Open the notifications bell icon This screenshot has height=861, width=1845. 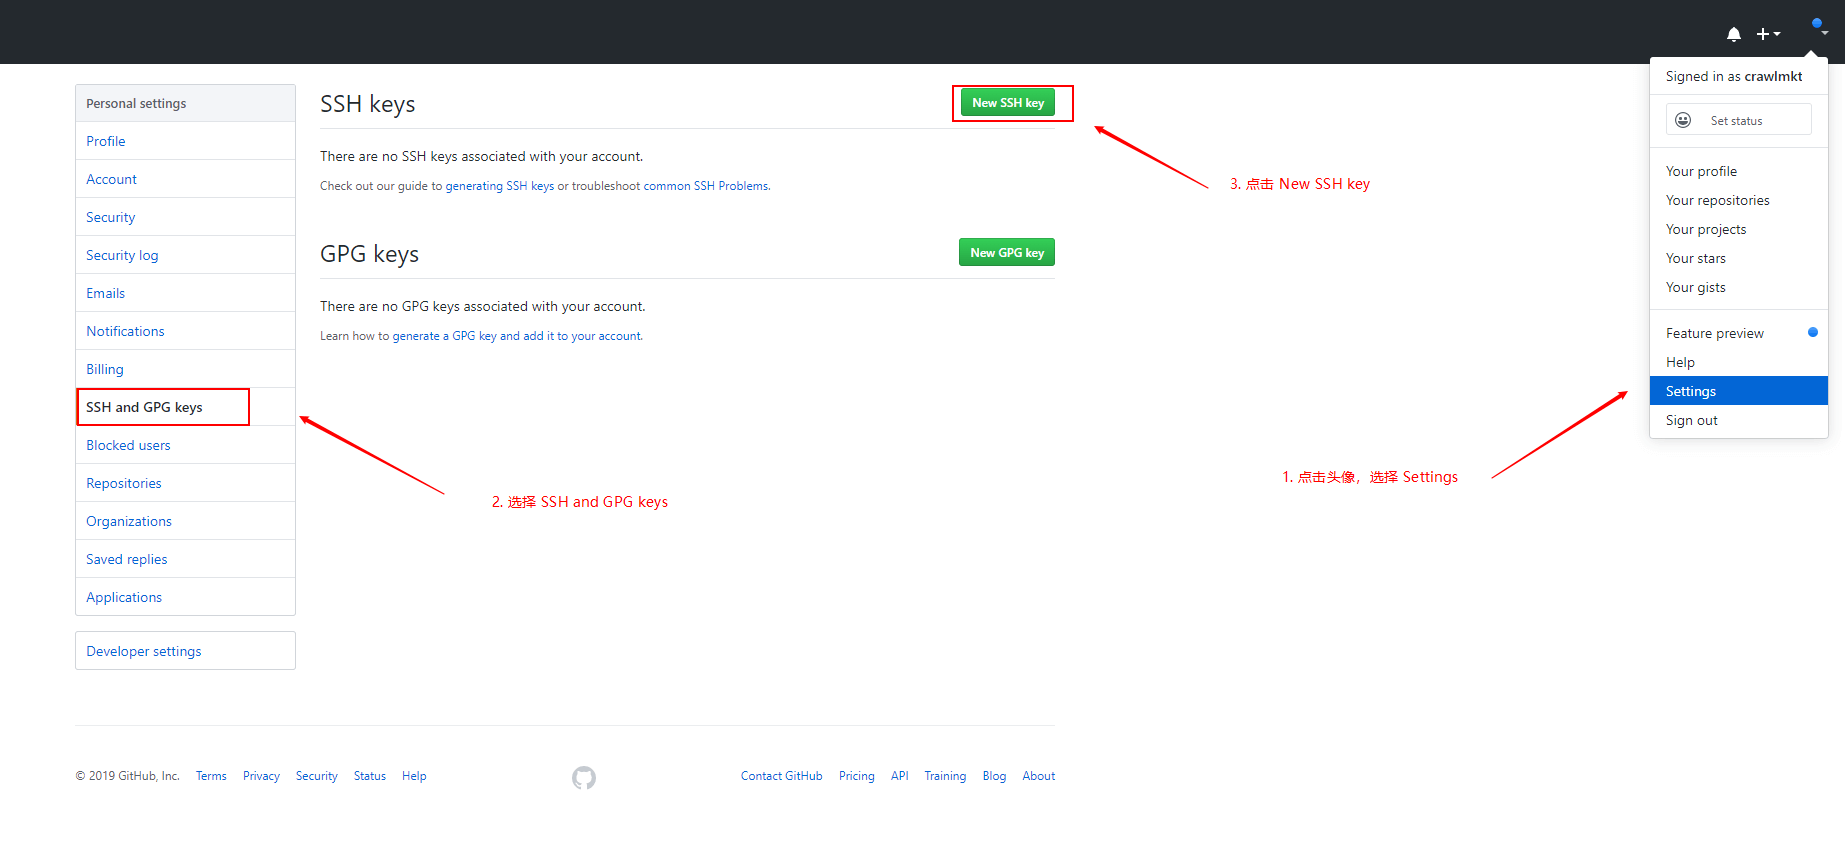pyautogui.click(x=1734, y=34)
